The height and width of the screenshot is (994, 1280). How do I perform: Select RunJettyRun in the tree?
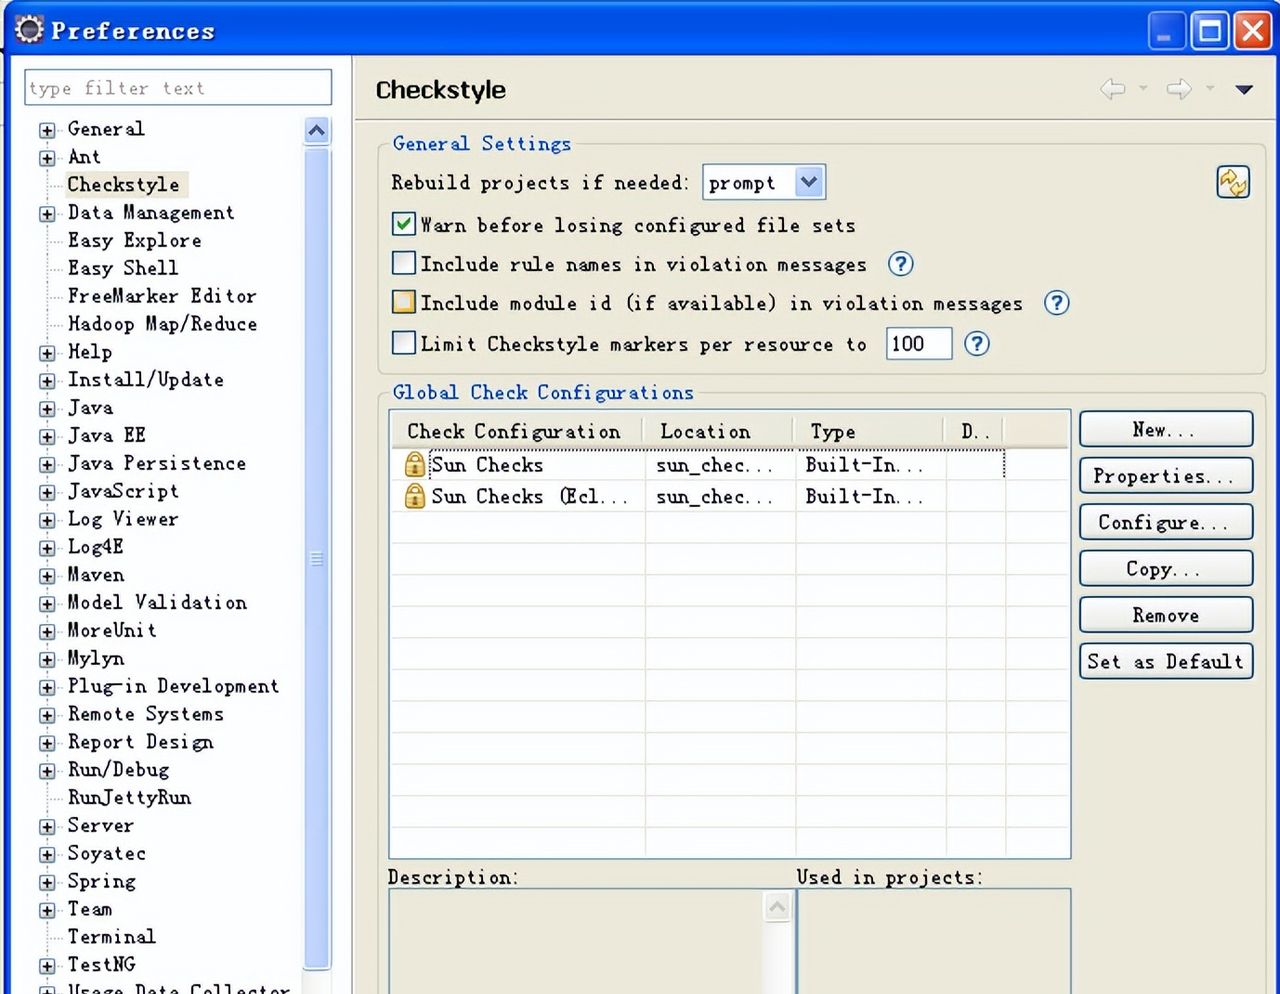pos(130,797)
